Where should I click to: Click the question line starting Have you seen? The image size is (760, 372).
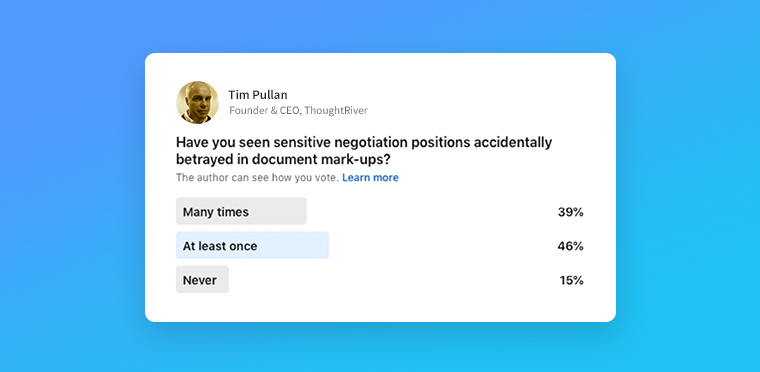click(364, 143)
